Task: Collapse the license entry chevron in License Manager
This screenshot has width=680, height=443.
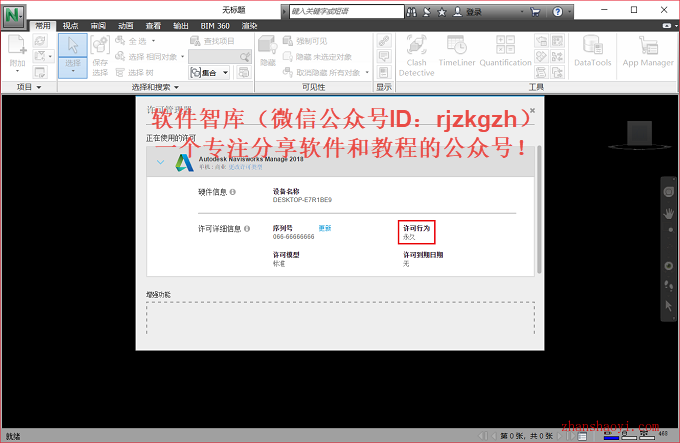Action: point(160,162)
